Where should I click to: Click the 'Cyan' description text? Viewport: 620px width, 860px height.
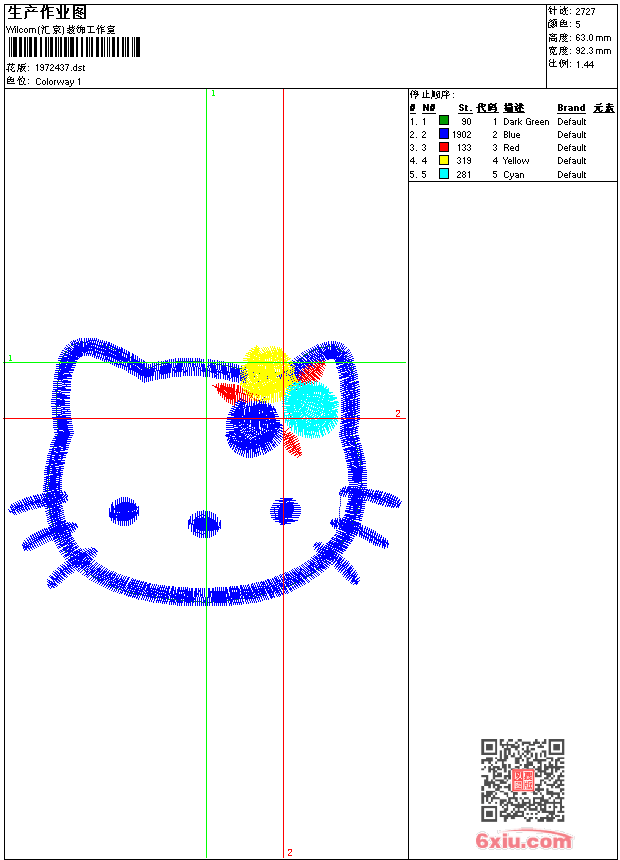pyautogui.click(x=514, y=175)
